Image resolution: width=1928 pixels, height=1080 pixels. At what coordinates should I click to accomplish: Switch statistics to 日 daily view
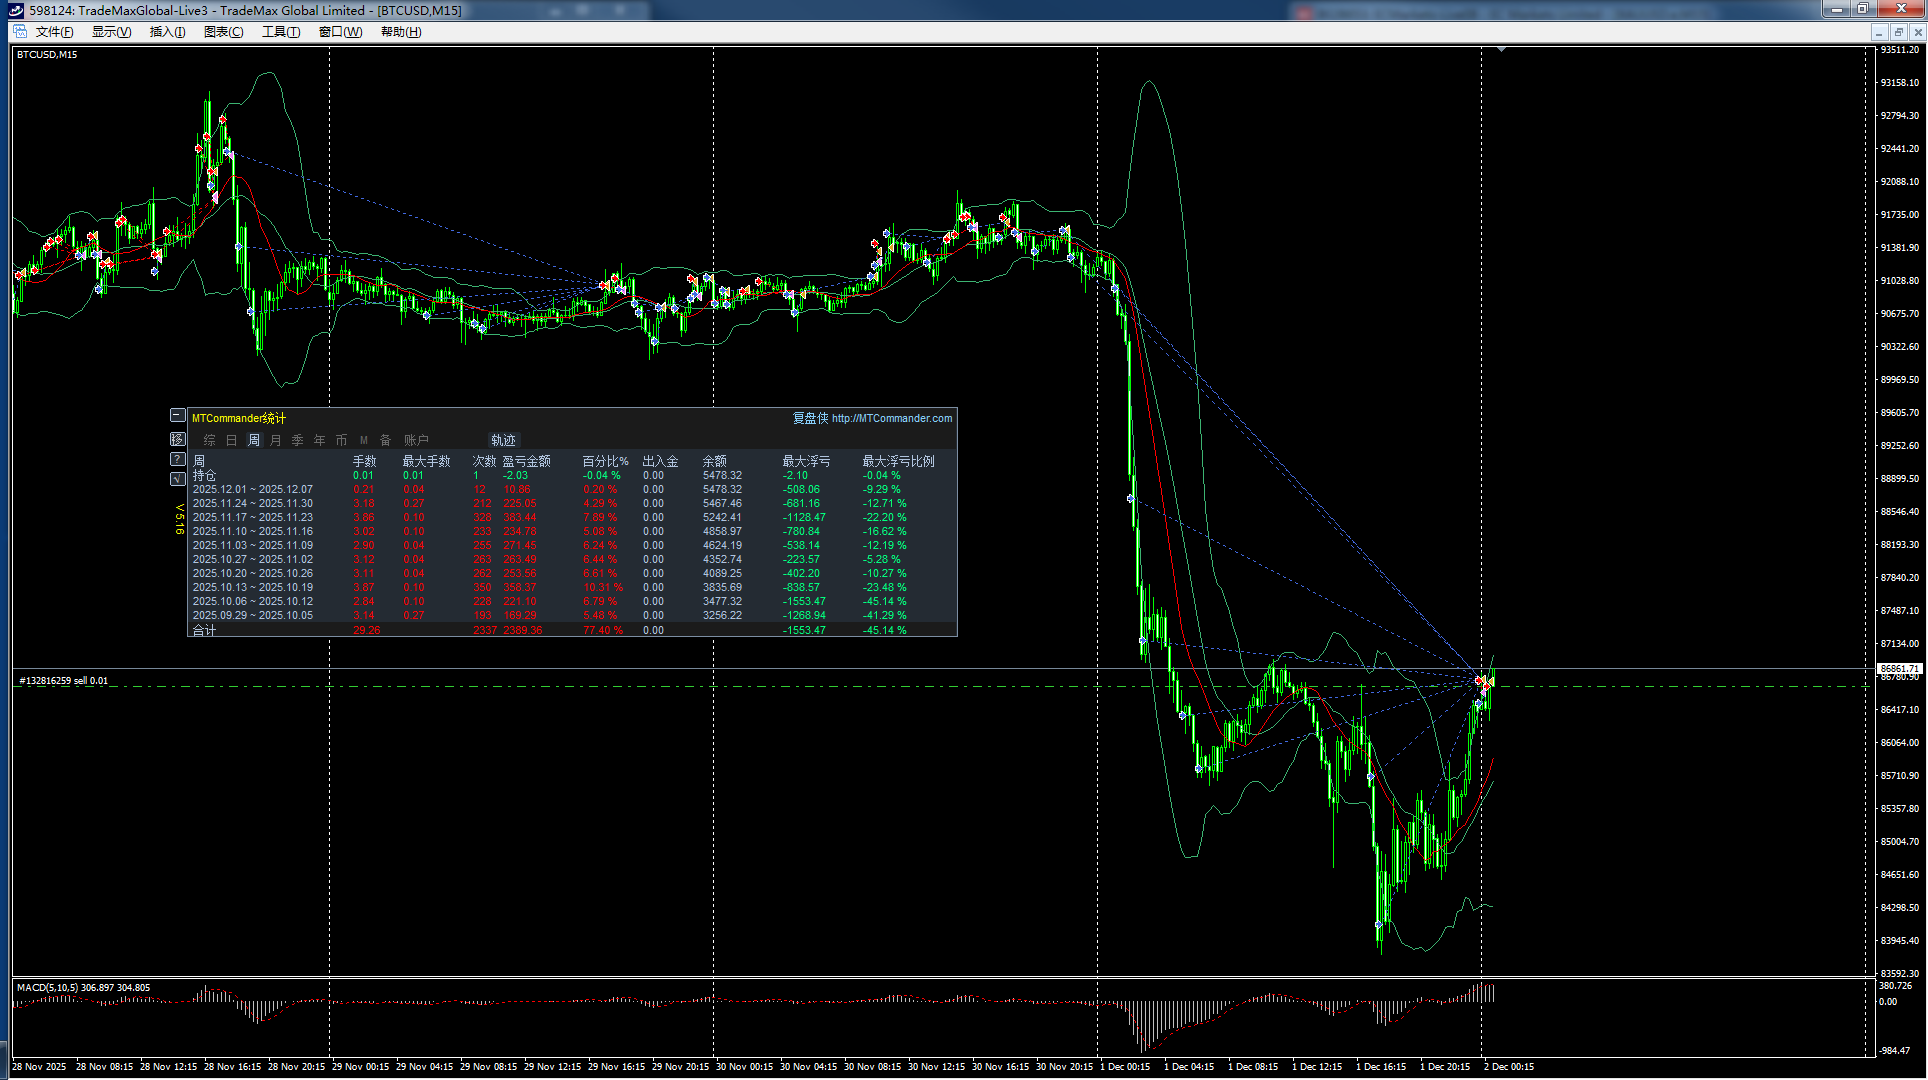click(x=231, y=440)
